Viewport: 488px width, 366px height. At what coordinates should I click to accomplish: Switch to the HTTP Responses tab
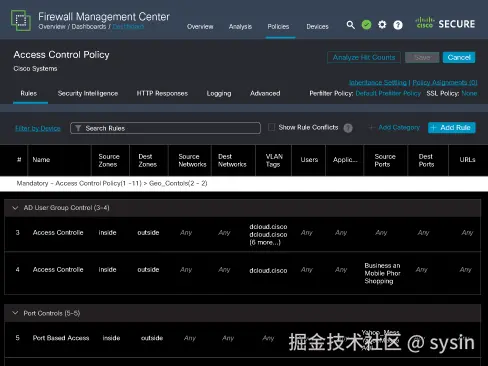tap(162, 93)
